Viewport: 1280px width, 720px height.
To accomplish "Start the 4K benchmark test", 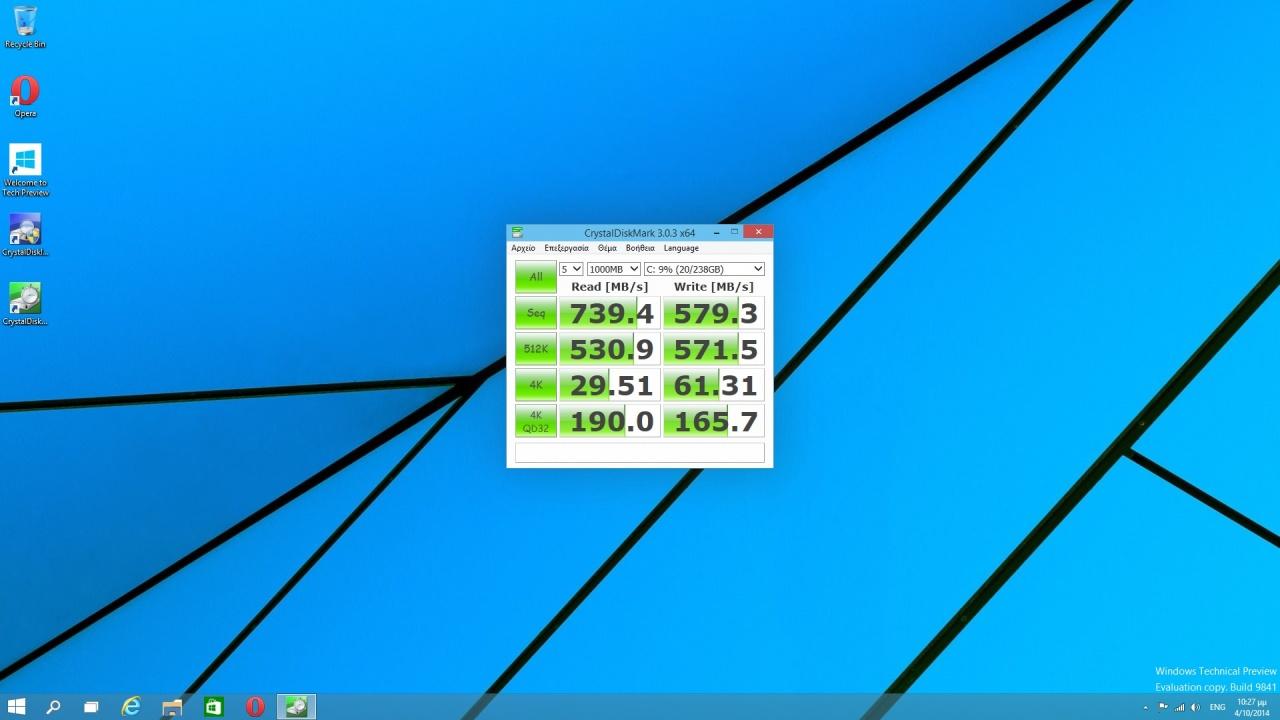I will click(x=536, y=385).
